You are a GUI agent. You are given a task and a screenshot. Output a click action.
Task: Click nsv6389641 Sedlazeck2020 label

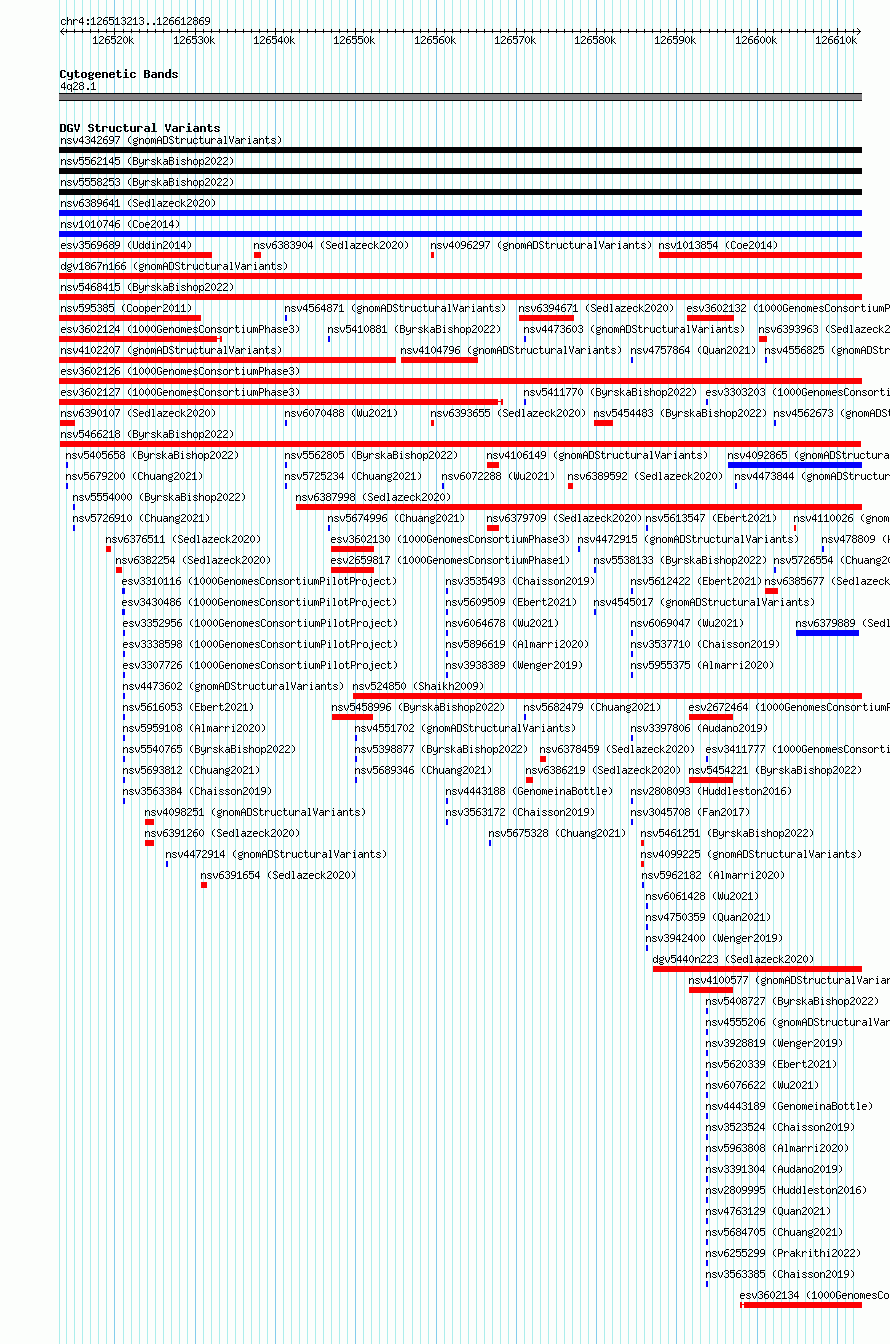click(138, 203)
